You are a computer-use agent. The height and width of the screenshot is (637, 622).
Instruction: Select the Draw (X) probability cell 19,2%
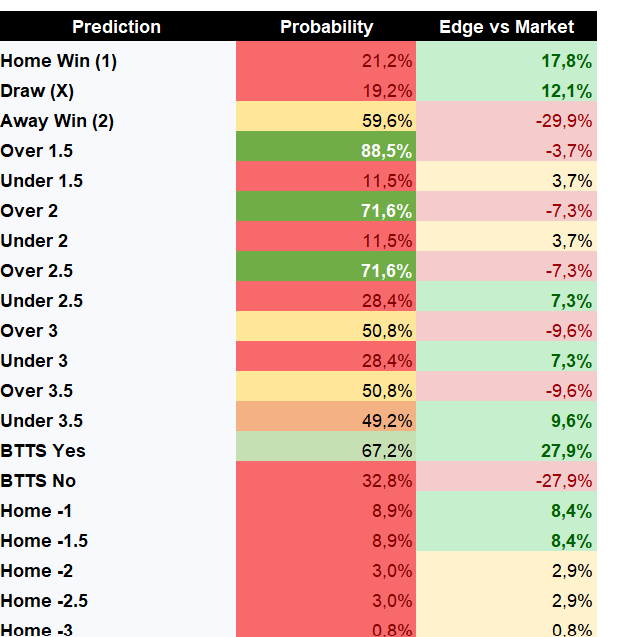[326, 91]
